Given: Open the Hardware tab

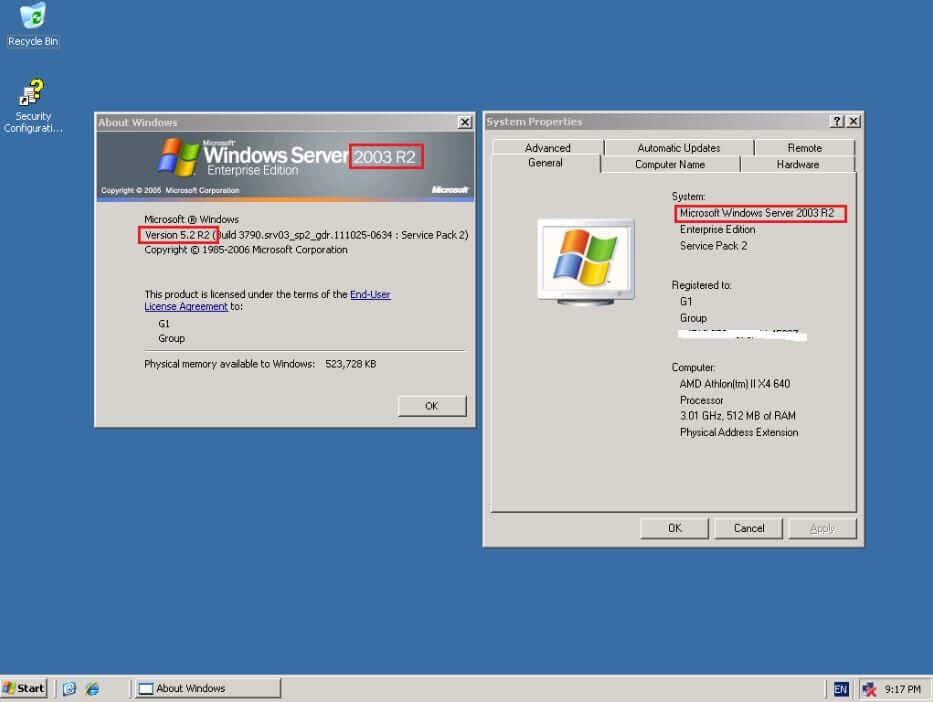Looking at the screenshot, I should coord(797,164).
